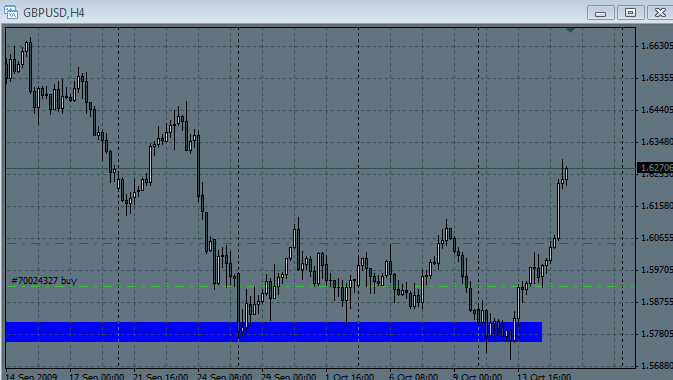This screenshot has height=380, width=673.
Task: Click the 1.56880 price scale value
Action: pos(656,366)
